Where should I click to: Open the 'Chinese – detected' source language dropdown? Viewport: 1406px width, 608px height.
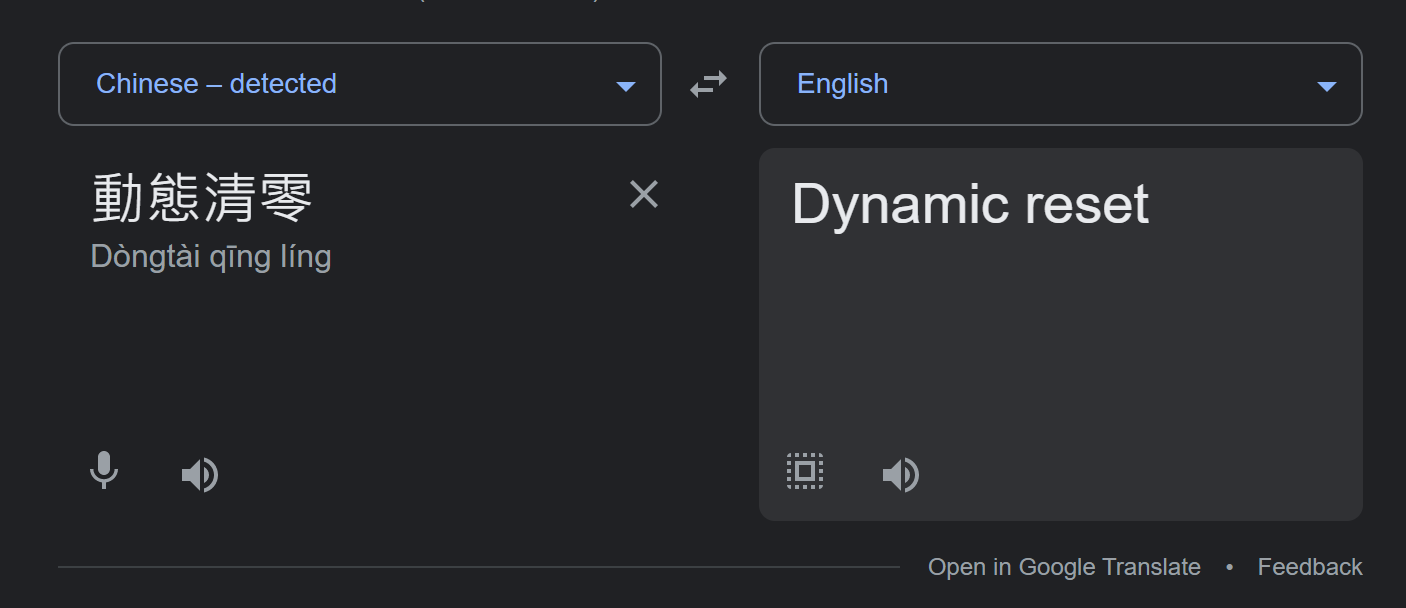coord(360,84)
